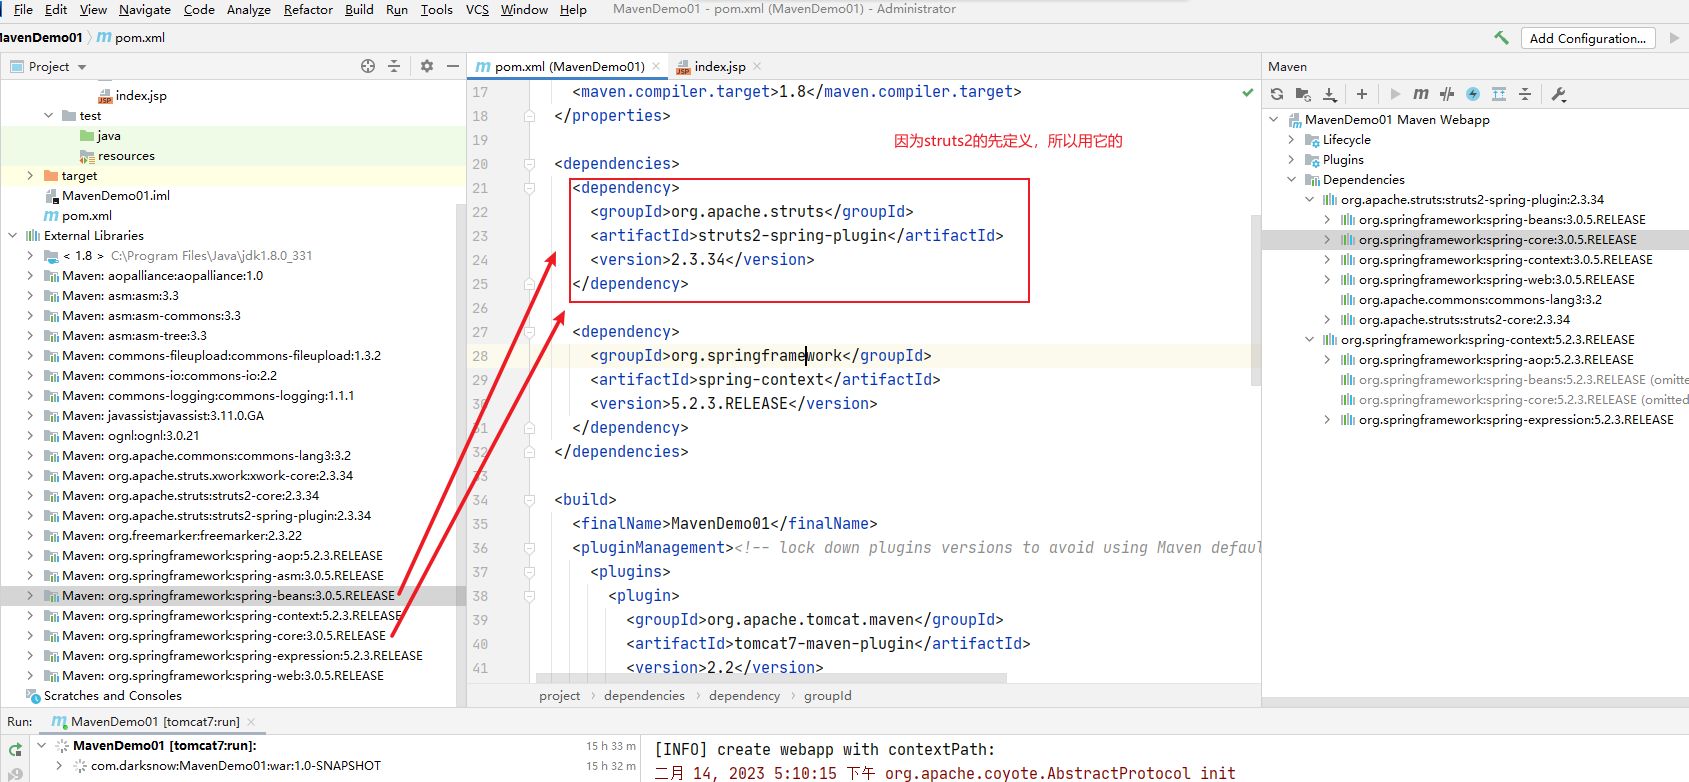Toggle fold marker at line 38 plugin tag
Viewport: 1689px width, 782px height.
529,596
